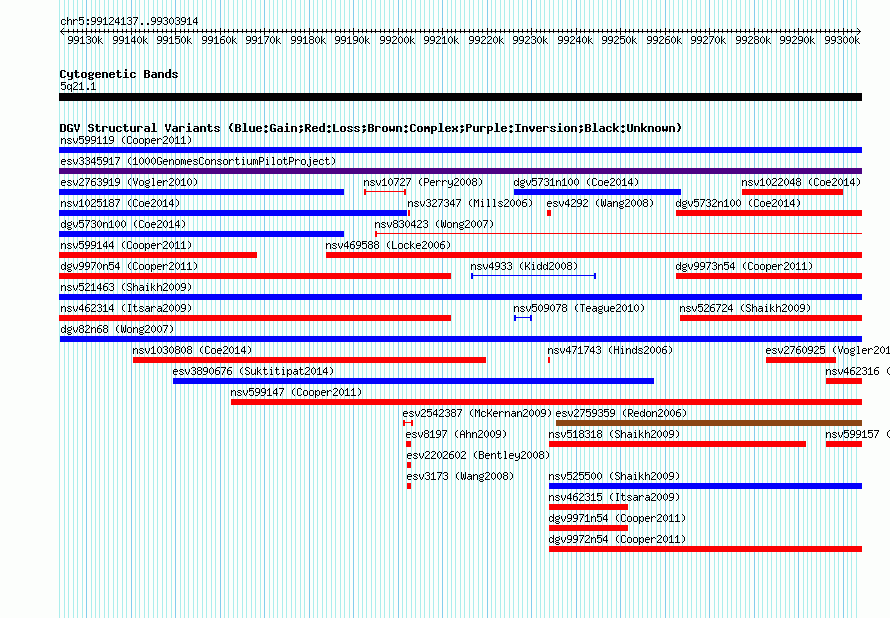Screen dimensions: 890x618
Task: Open nsv462315 (Itsara2009) label
Action: pos(614,497)
